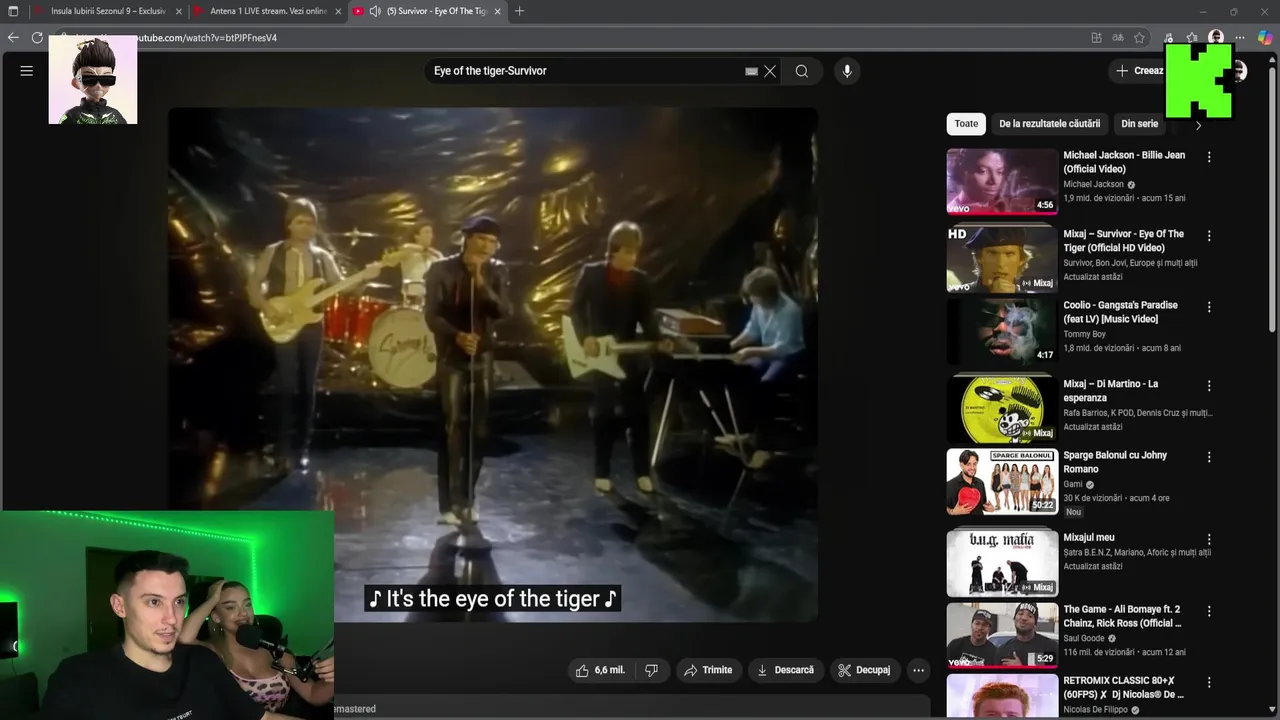This screenshot has width=1280, height=720.
Task: Show more filter chips with right chevron
Action: pos(1198,125)
